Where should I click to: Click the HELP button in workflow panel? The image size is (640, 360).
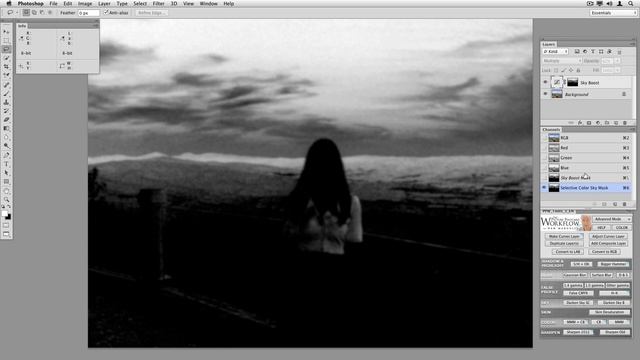pos(601,228)
